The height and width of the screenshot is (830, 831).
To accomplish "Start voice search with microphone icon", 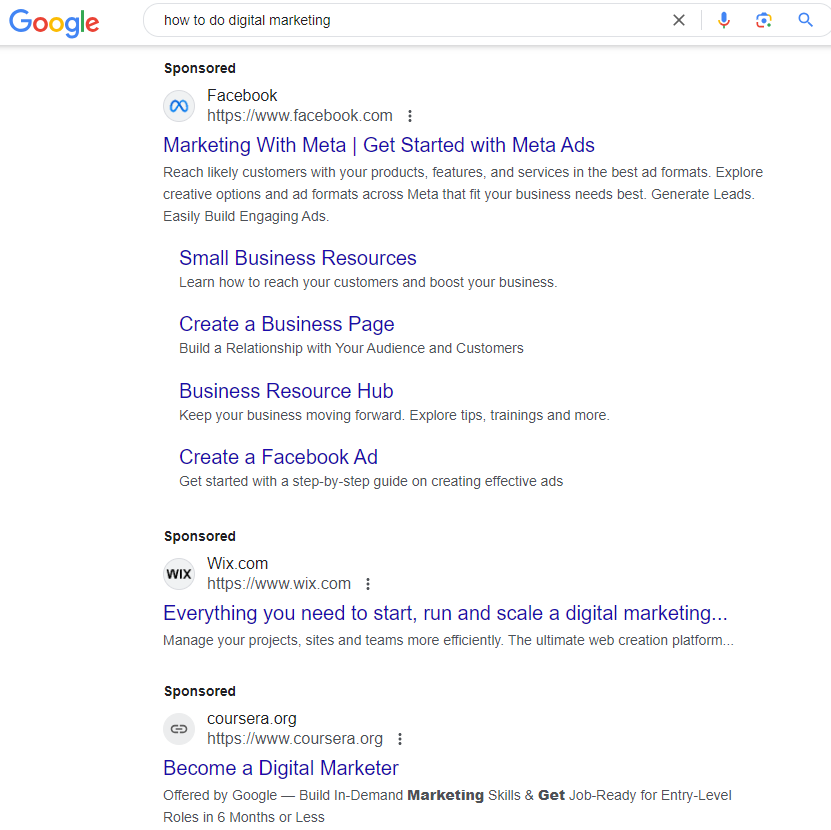I will pyautogui.click(x=724, y=20).
